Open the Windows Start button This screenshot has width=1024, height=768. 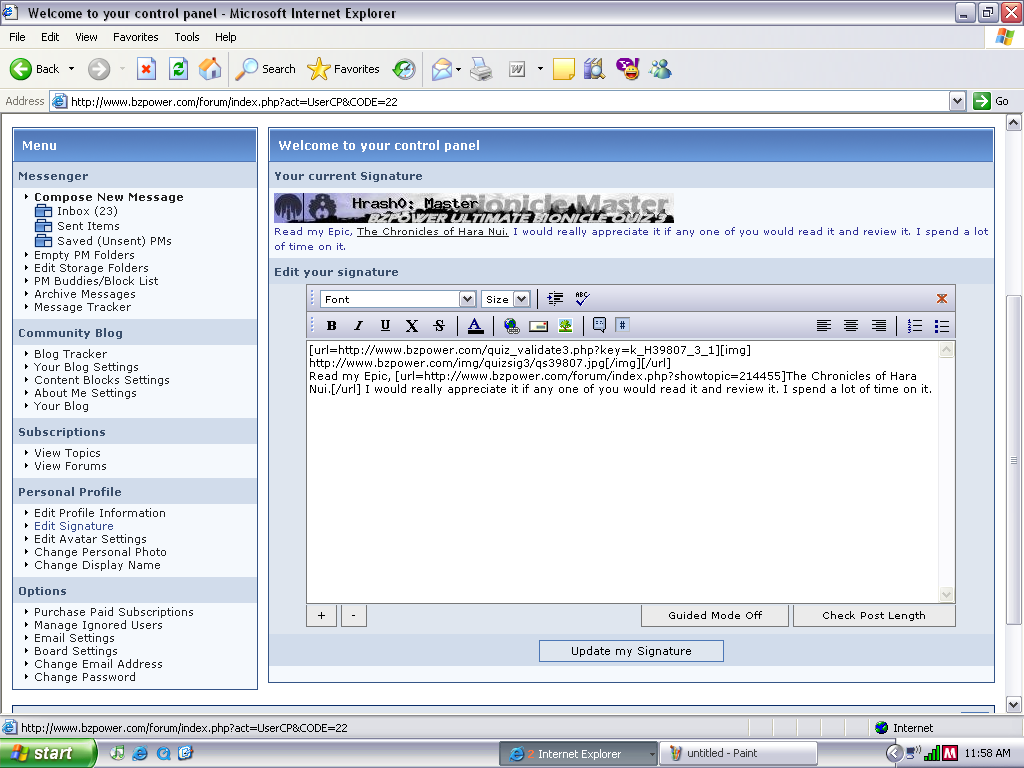click(47, 754)
